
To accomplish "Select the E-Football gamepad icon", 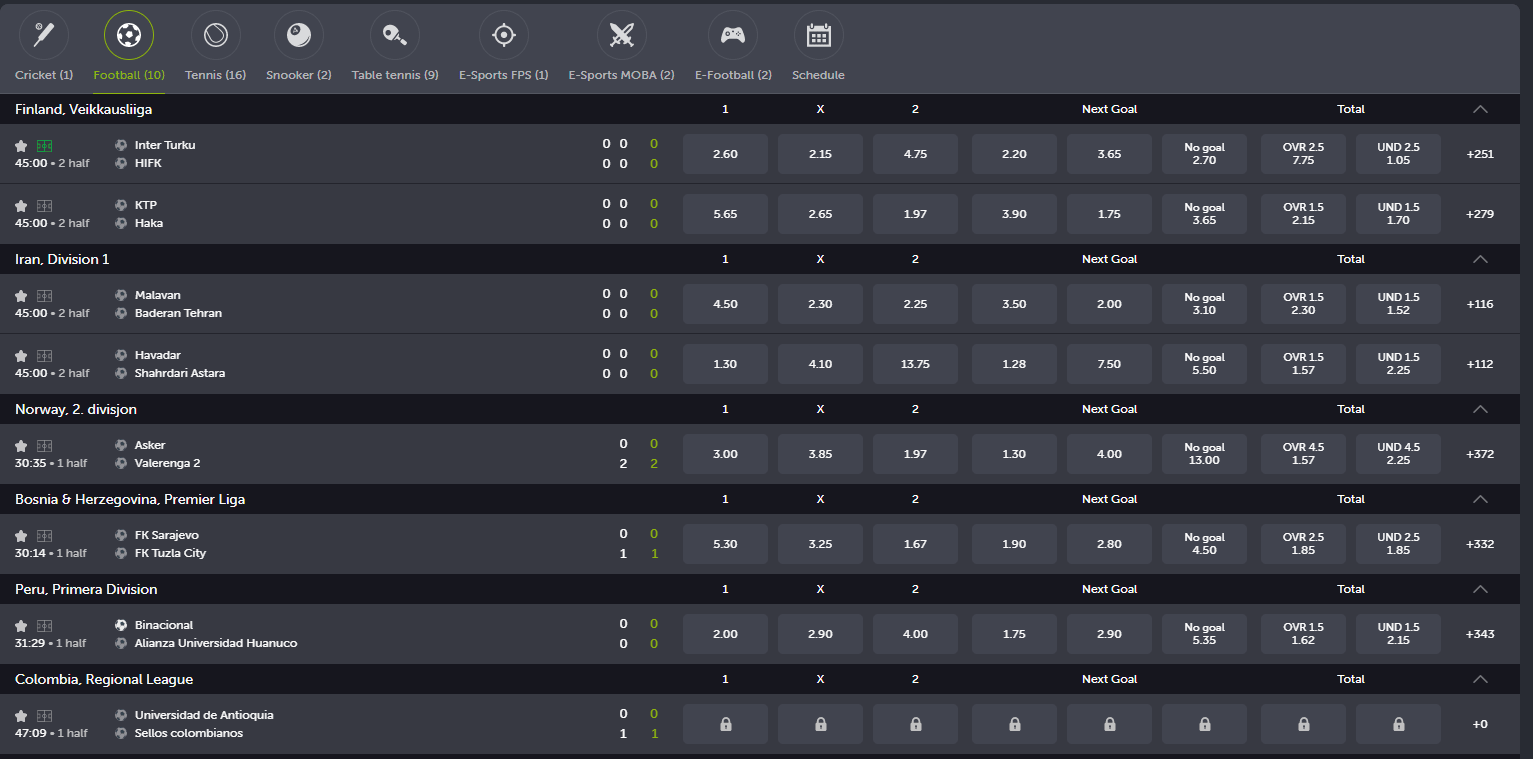I will (x=733, y=35).
